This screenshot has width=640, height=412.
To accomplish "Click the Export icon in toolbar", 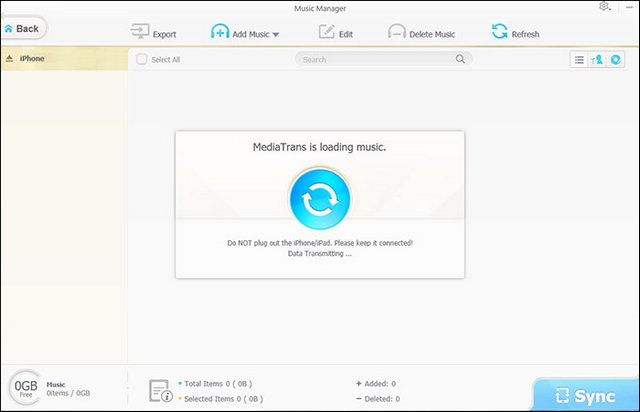I will point(139,33).
